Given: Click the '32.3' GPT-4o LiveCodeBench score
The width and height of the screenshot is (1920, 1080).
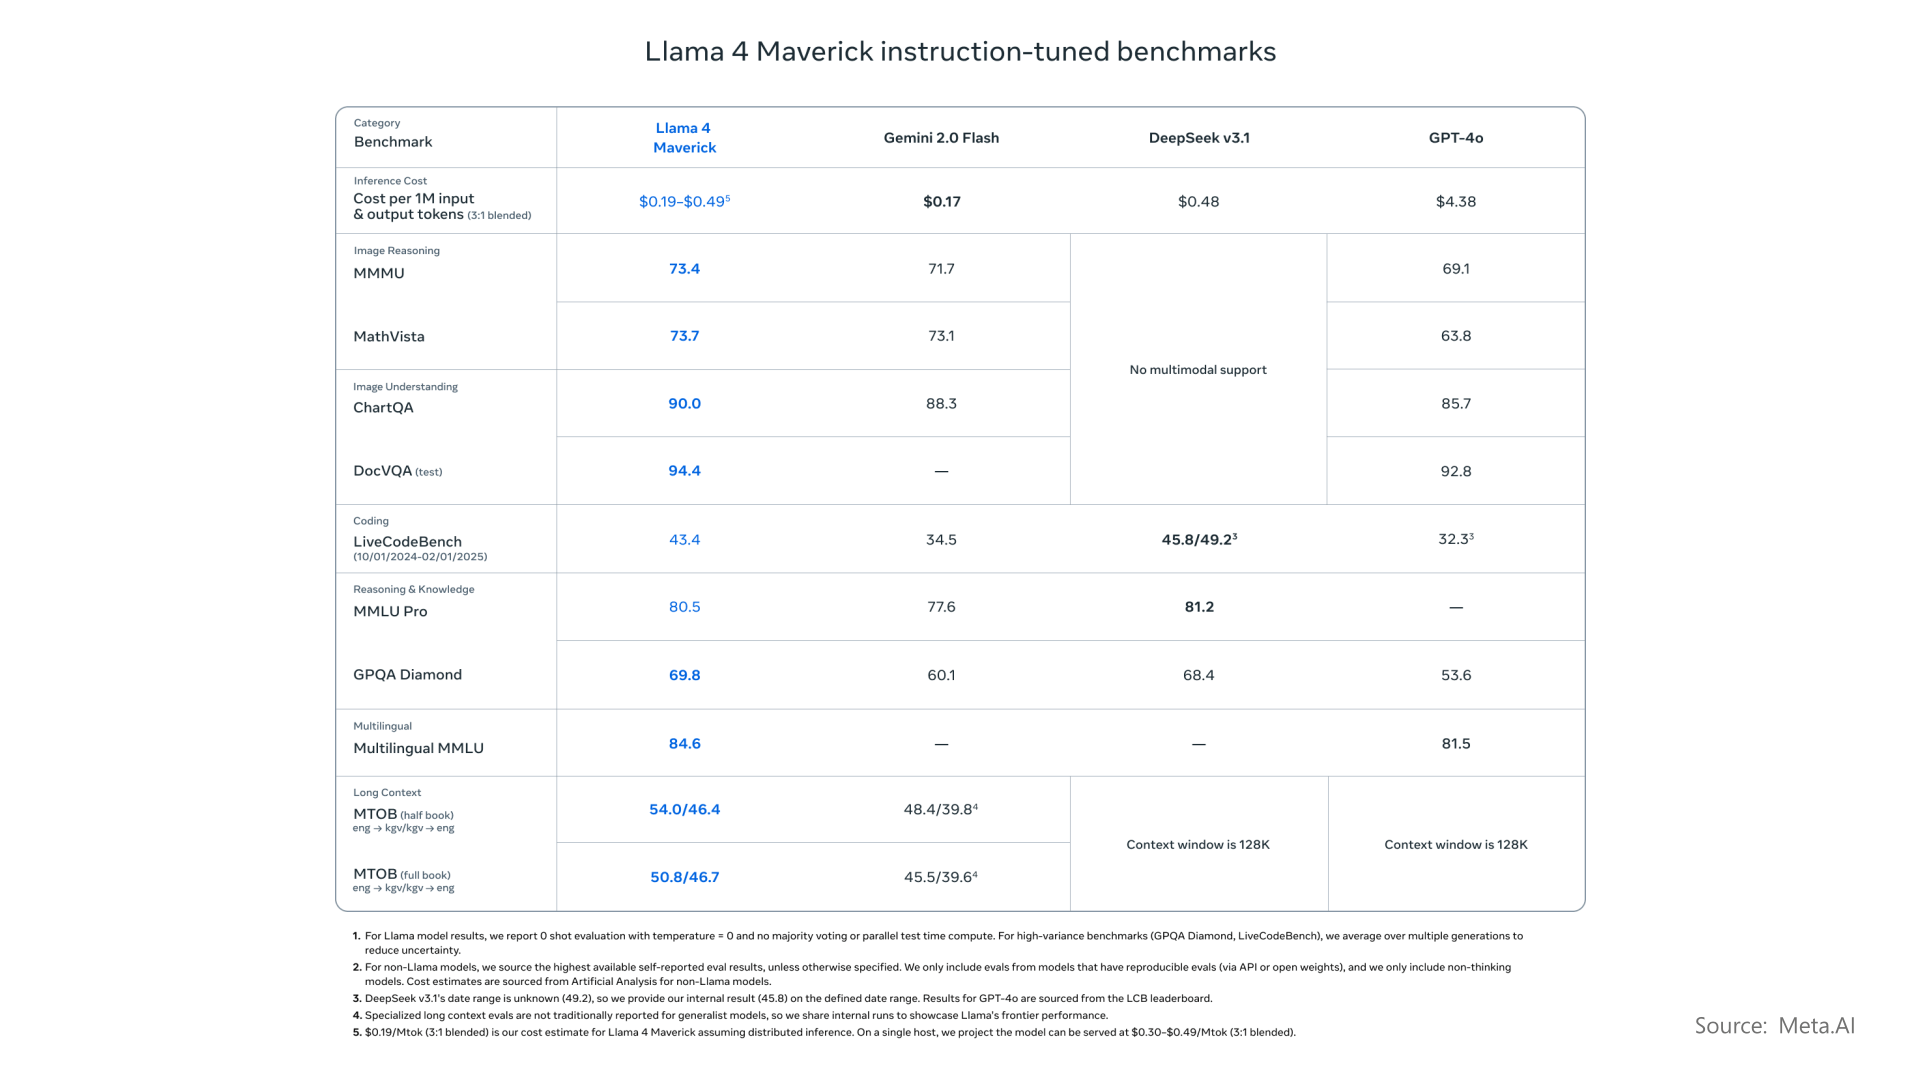Looking at the screenshot, I should (x=1456, y=539).
